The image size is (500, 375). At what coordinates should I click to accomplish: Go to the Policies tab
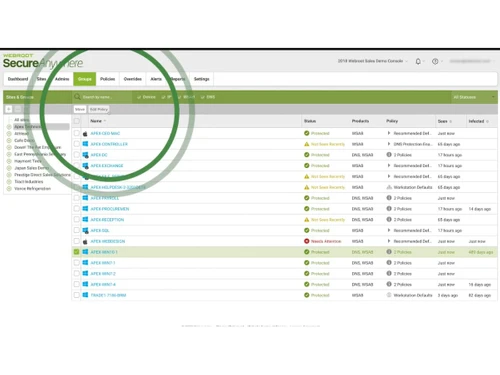point(108,79)
